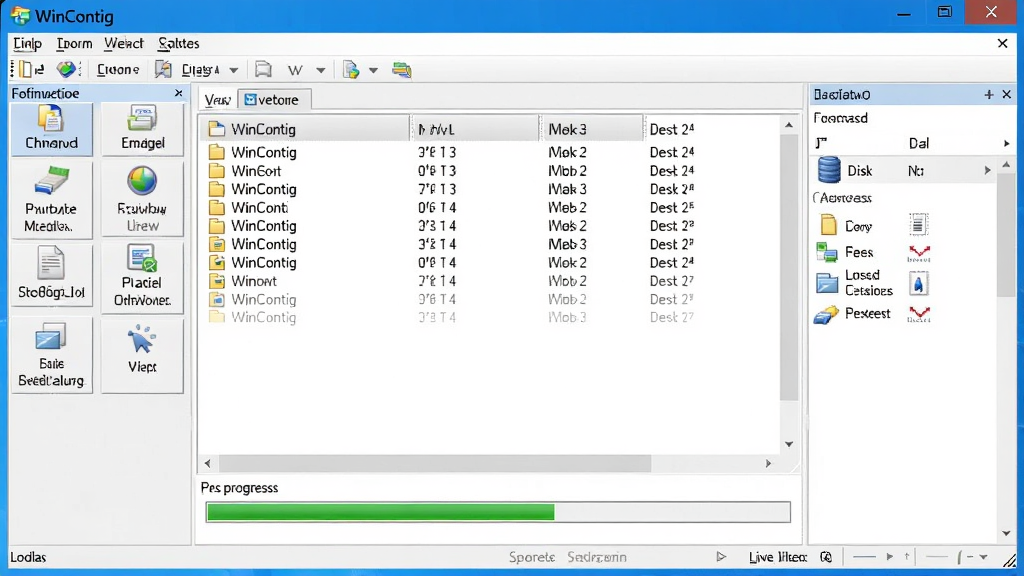Click the document icon next to Cony
1024x576 pixels.
pyautogui.click(x=918, y=225)
